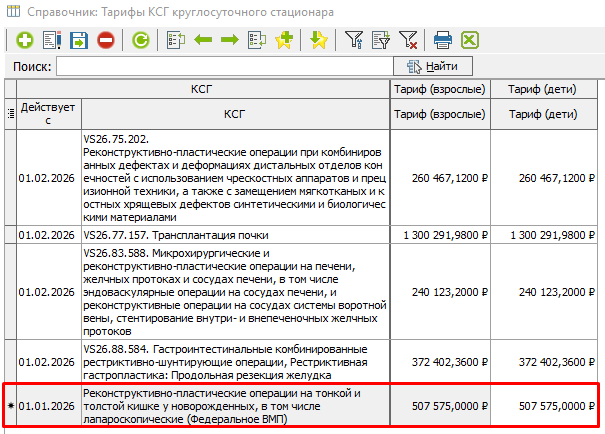Click the row indicator of the 01.01.2026 row
Viewport: 605px width, 434px height.
tap(11, 406)
